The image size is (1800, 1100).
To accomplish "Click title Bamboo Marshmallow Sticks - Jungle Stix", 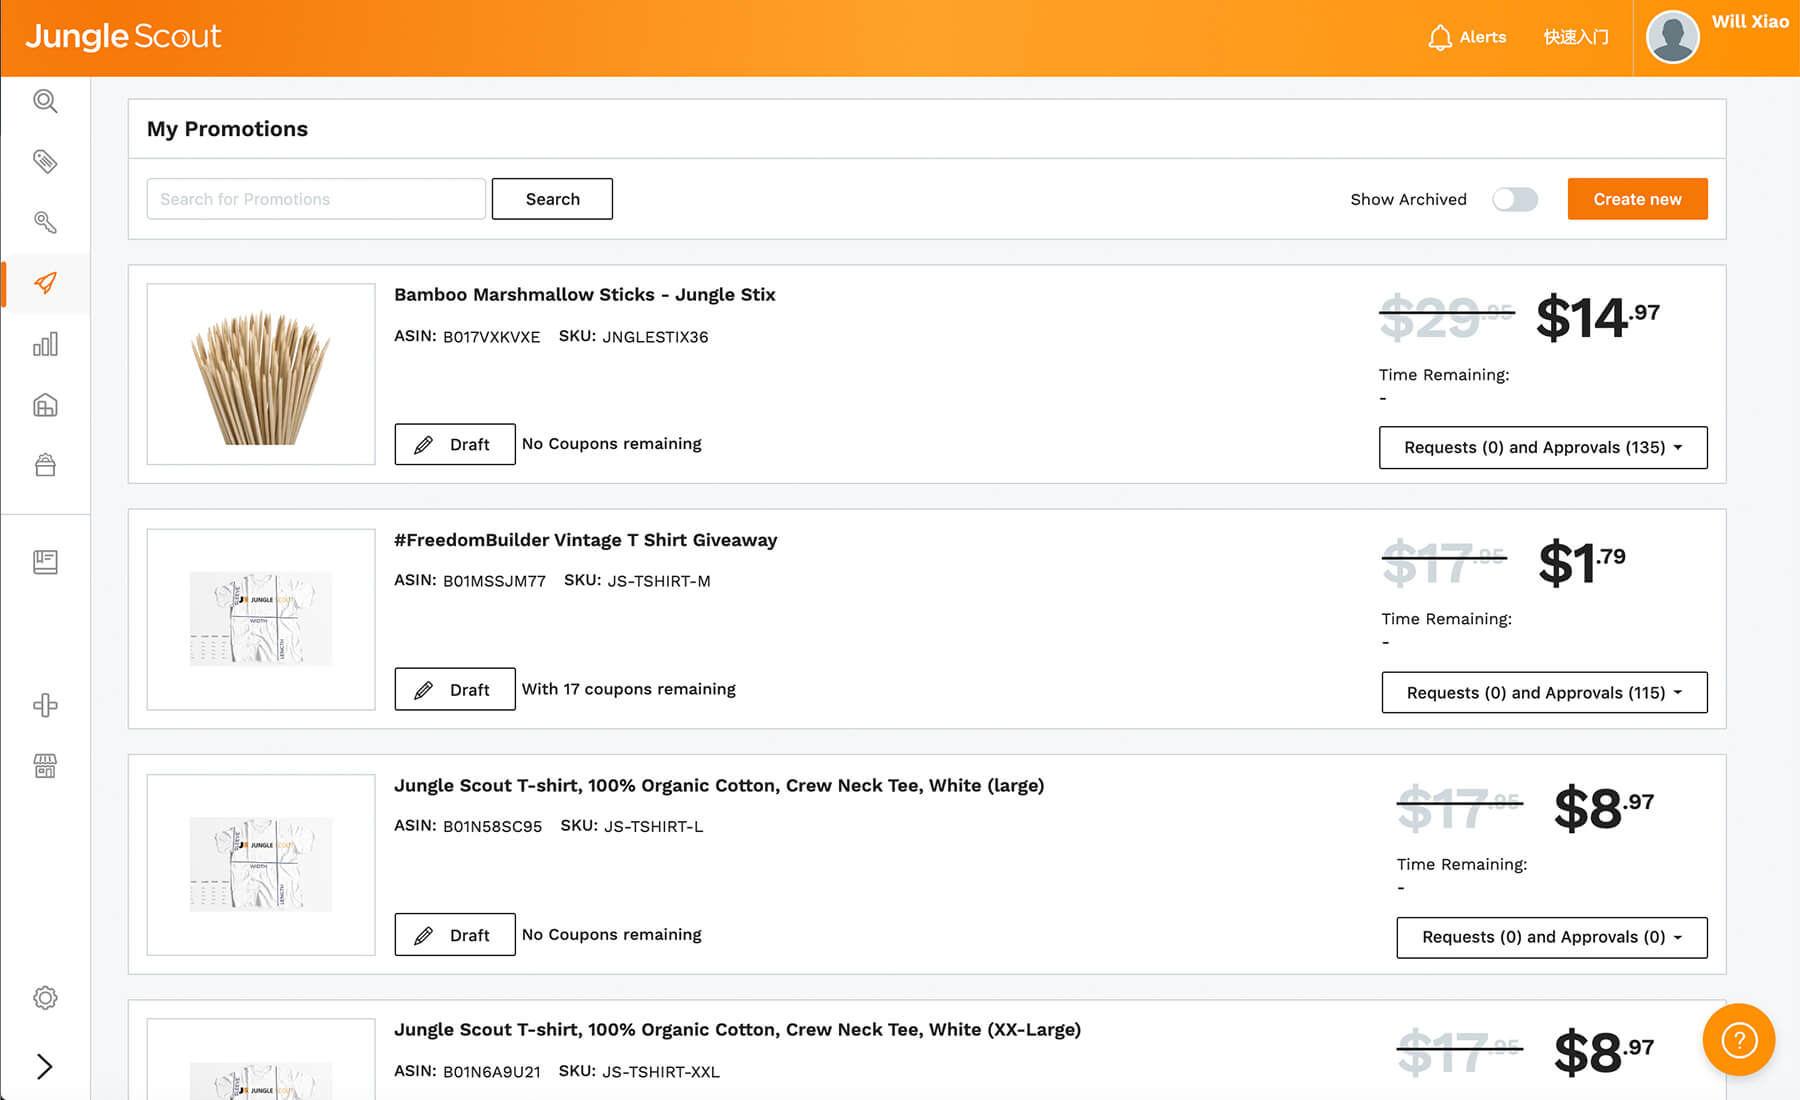I will (x=585, y=294).
